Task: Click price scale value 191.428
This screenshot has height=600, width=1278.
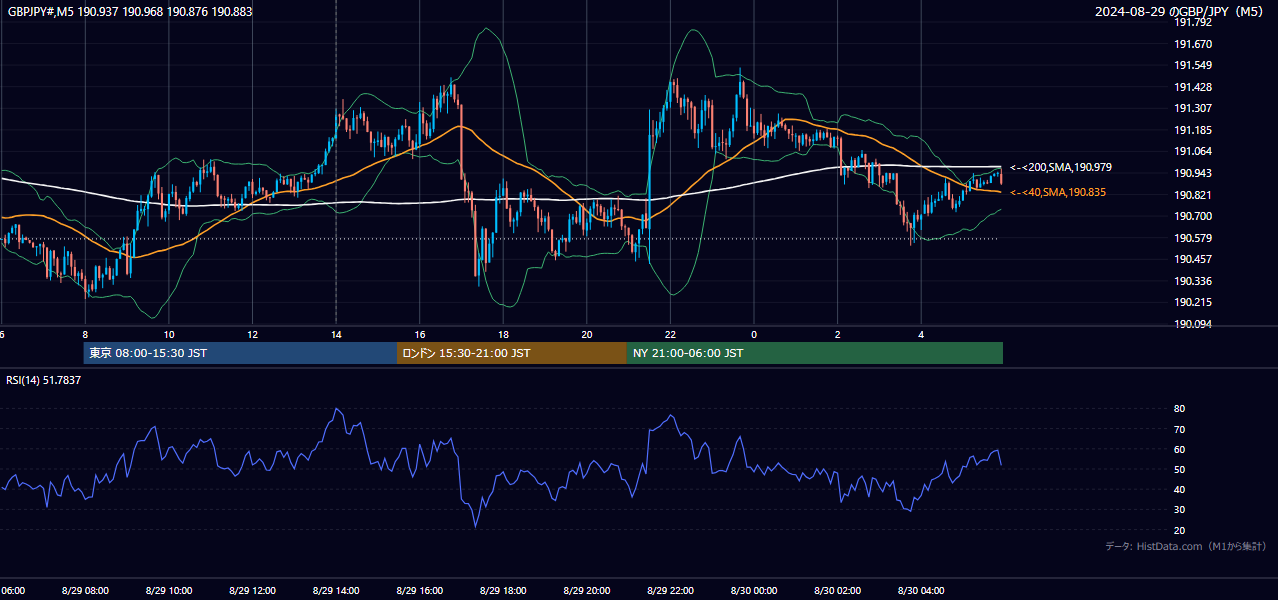Action: click(x=1193, y=87)
